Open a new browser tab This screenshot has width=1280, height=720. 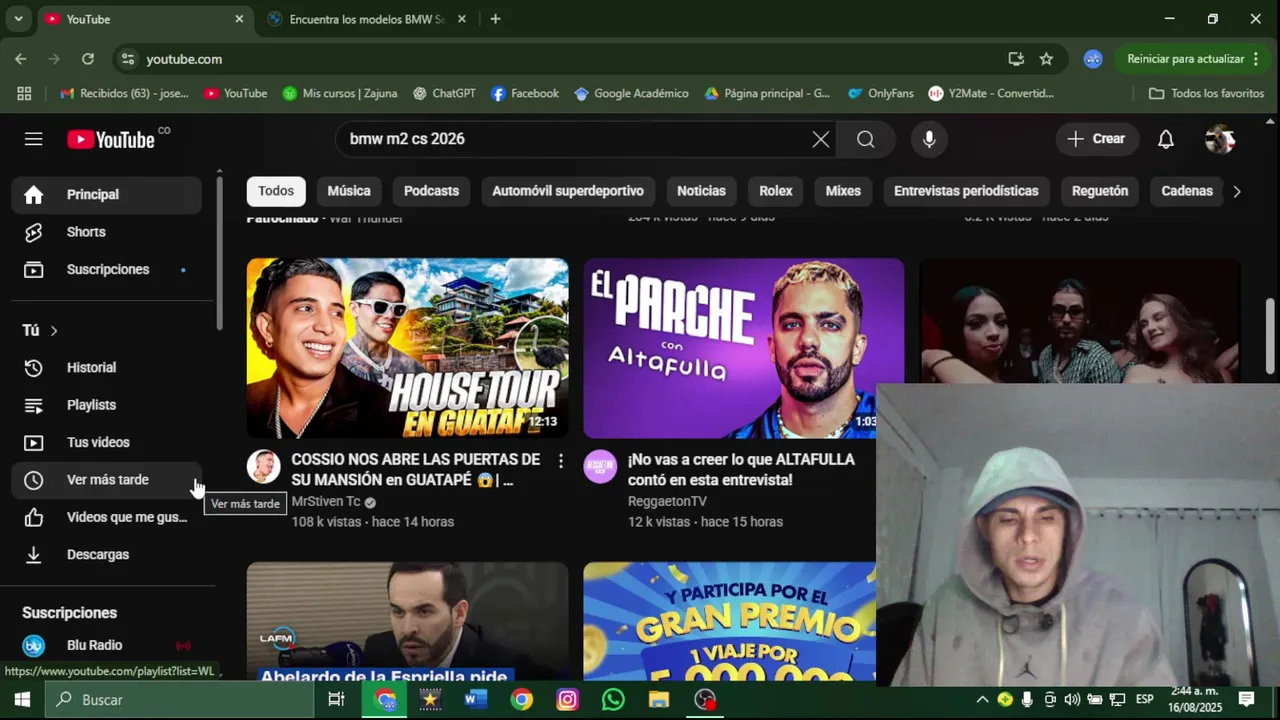pos(495,19)
